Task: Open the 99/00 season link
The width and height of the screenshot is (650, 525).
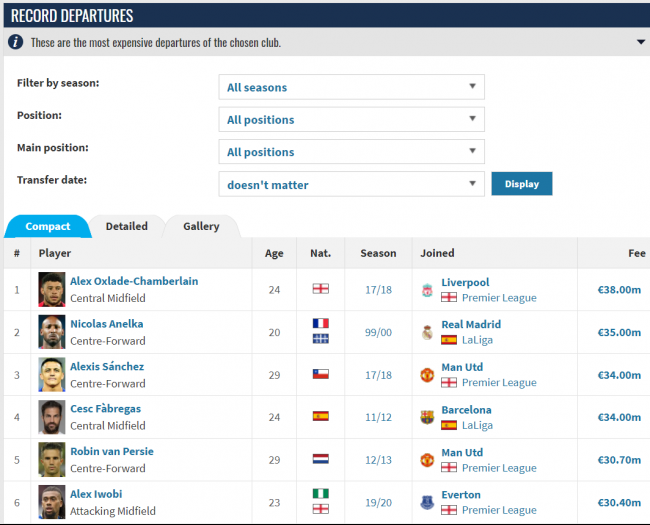Action: [x=378, y=333]
